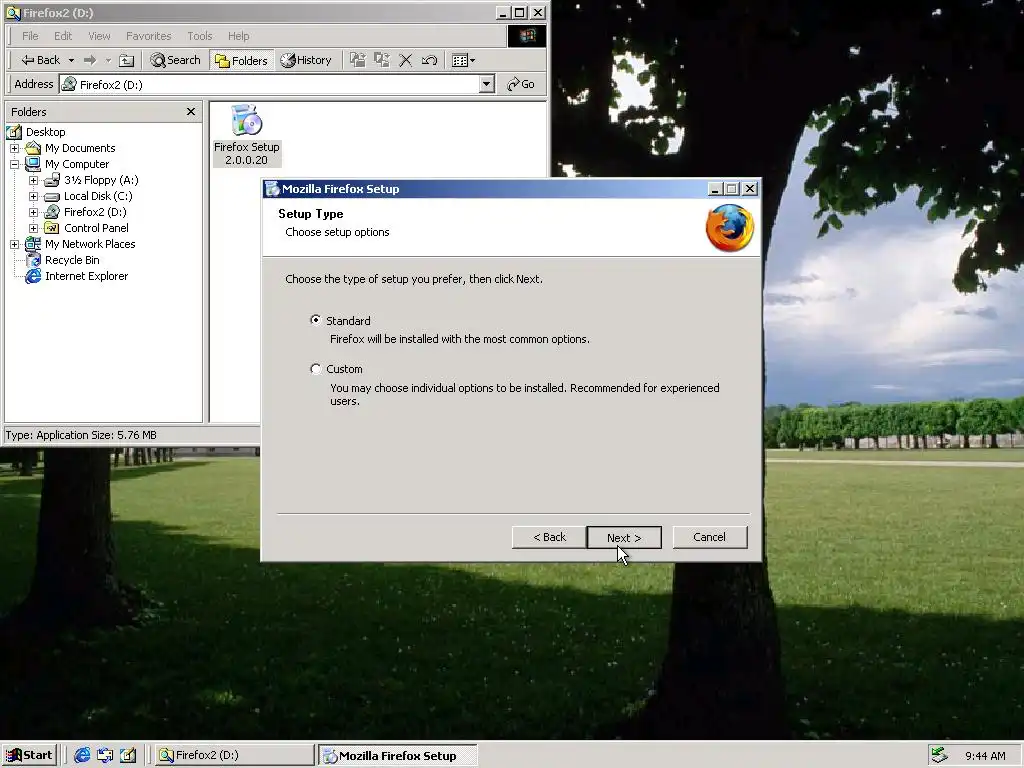This screenshot has height=768, width=1024.
Task: Expand the 3½ Floppy (A:) node
Action: [33, 180]
